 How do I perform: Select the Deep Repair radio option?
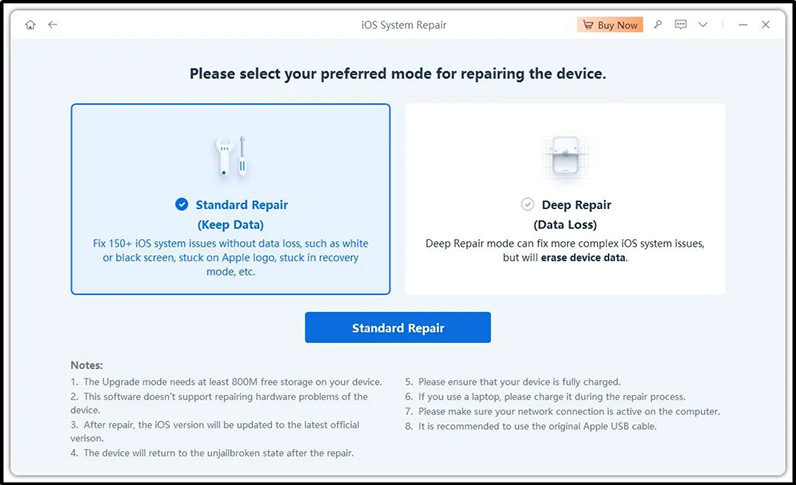click(527, 204)
